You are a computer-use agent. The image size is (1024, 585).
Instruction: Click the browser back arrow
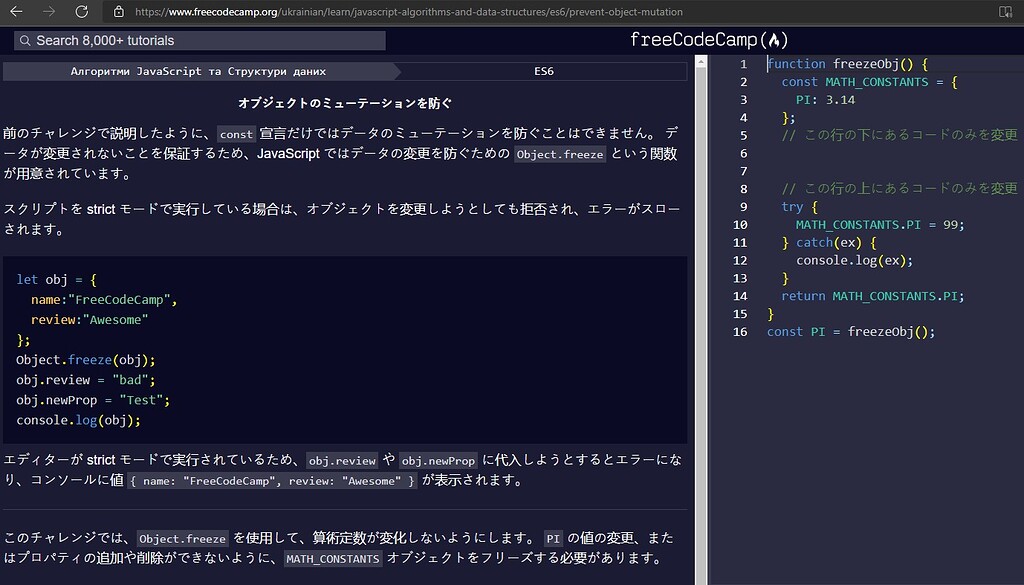16,11
